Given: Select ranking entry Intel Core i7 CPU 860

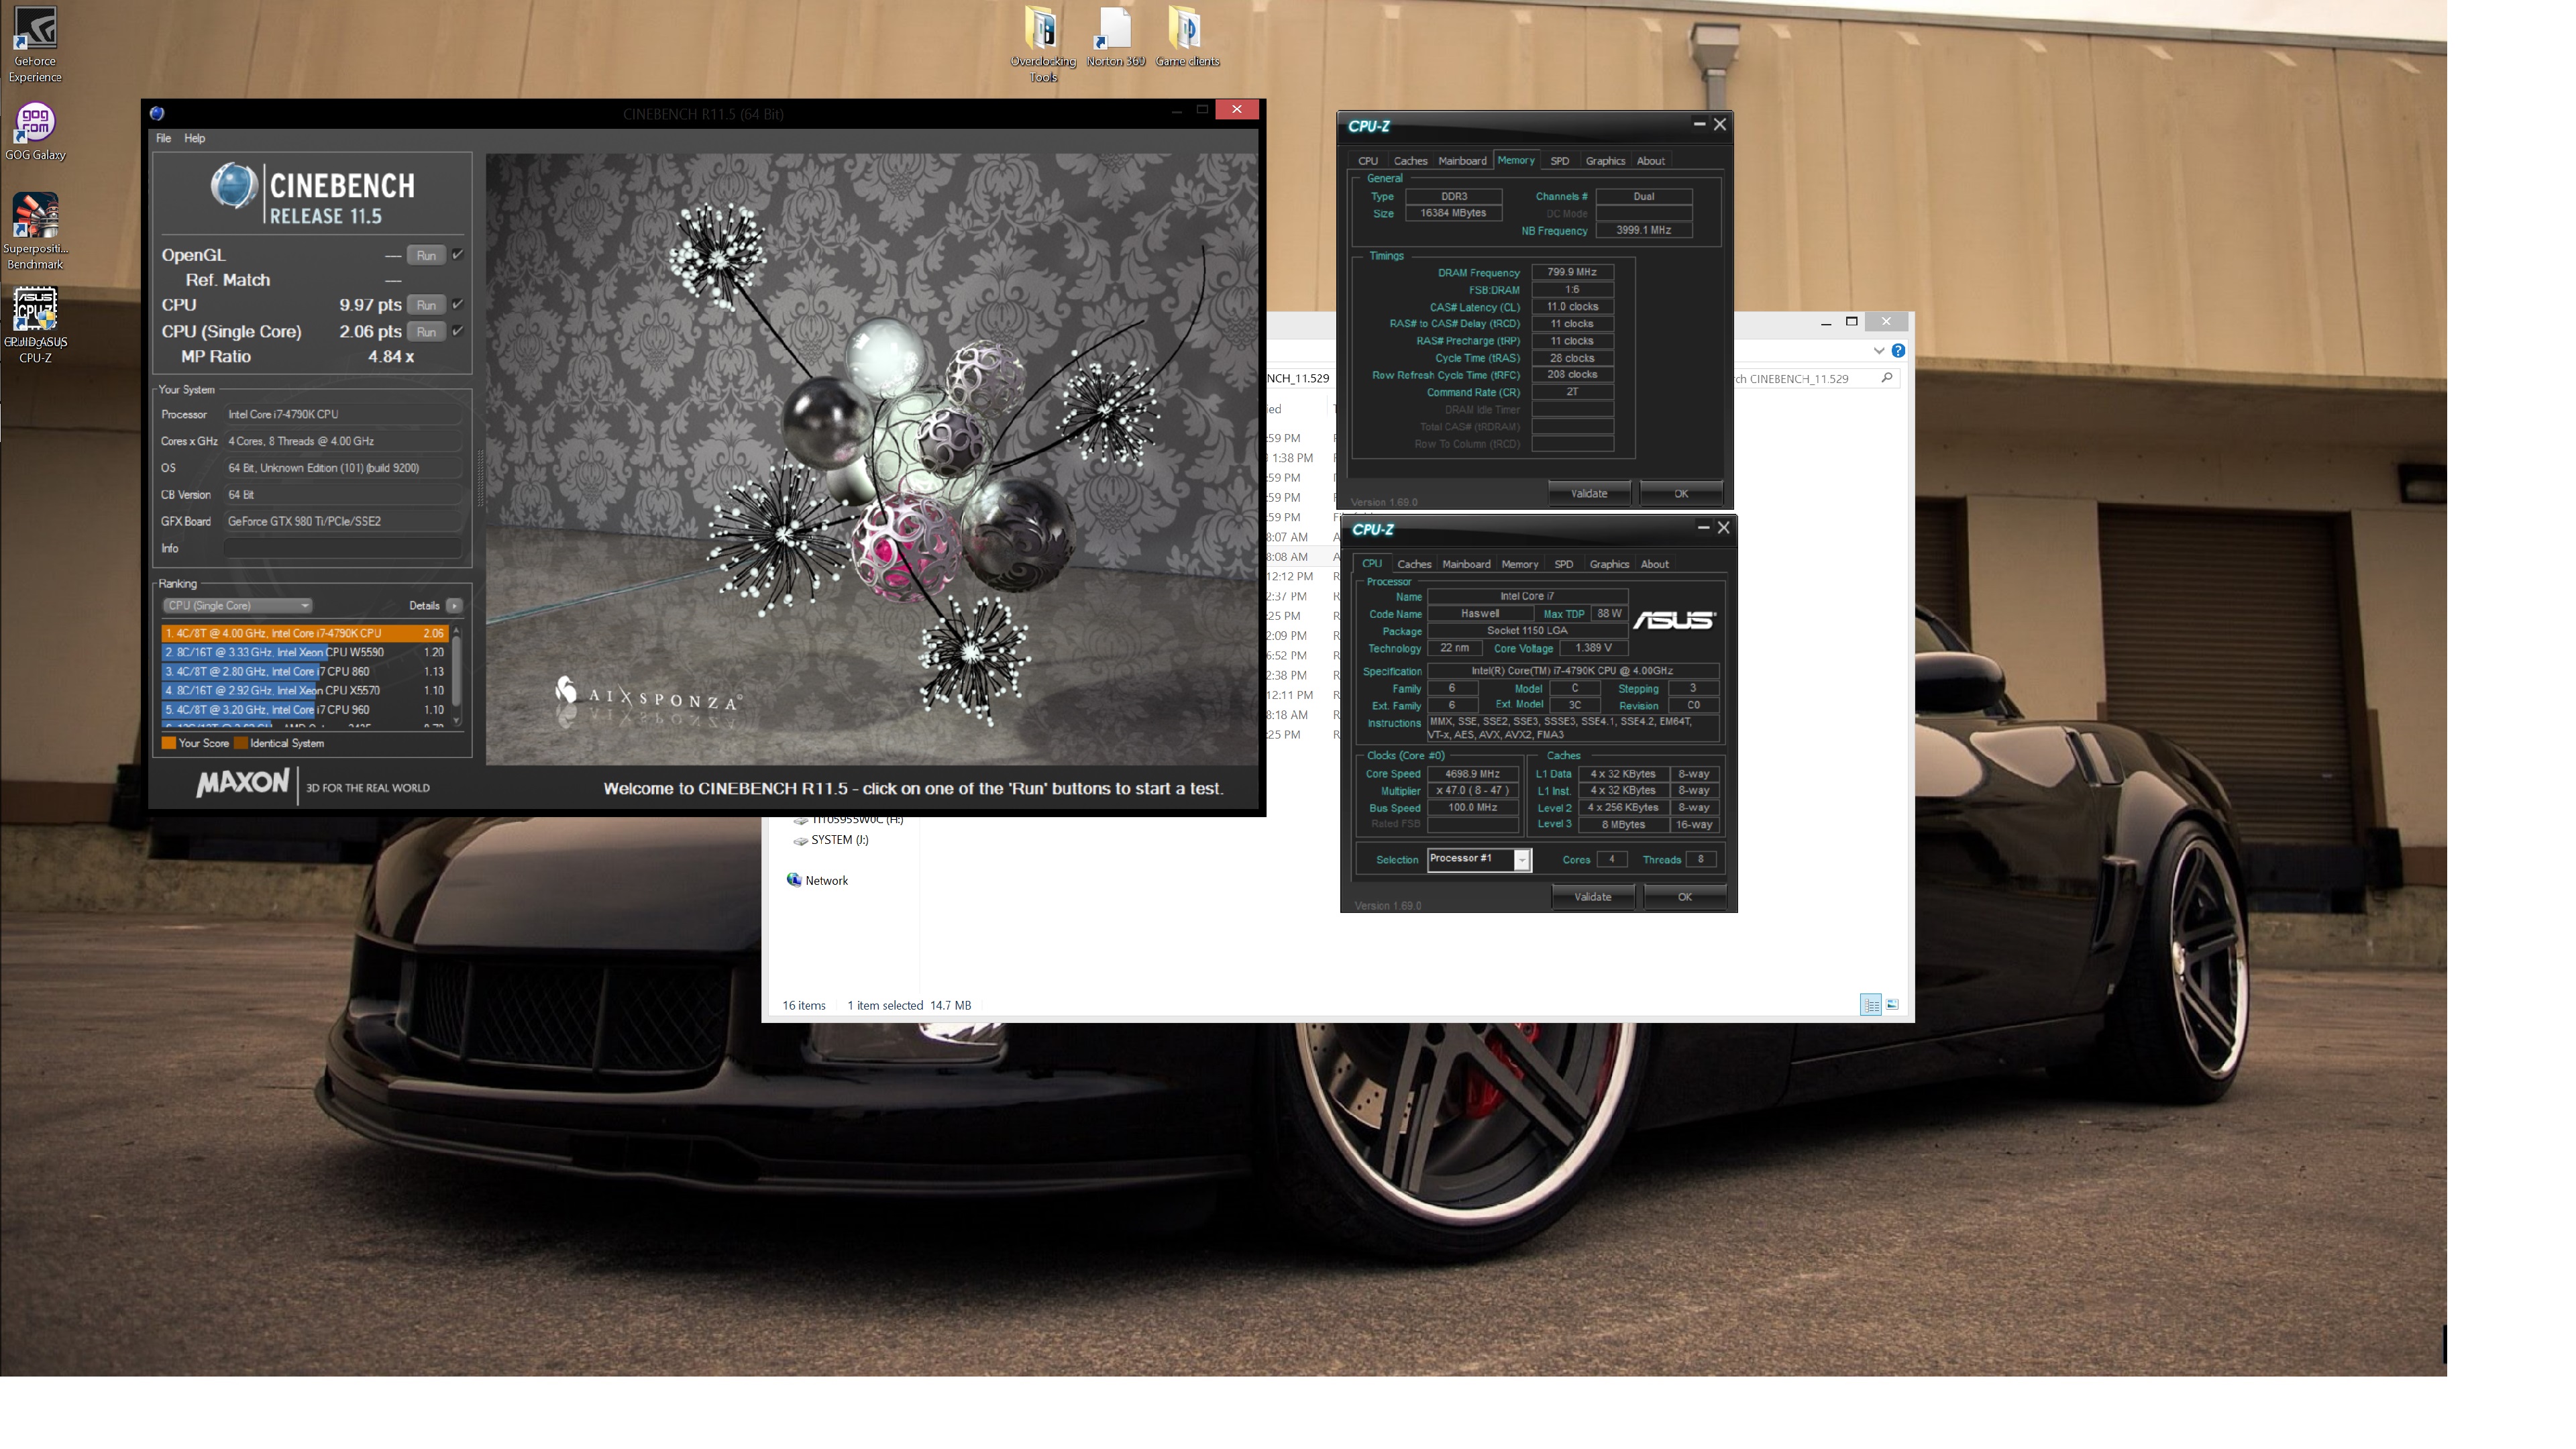Looking at the screenshot, I should [305, 671].
